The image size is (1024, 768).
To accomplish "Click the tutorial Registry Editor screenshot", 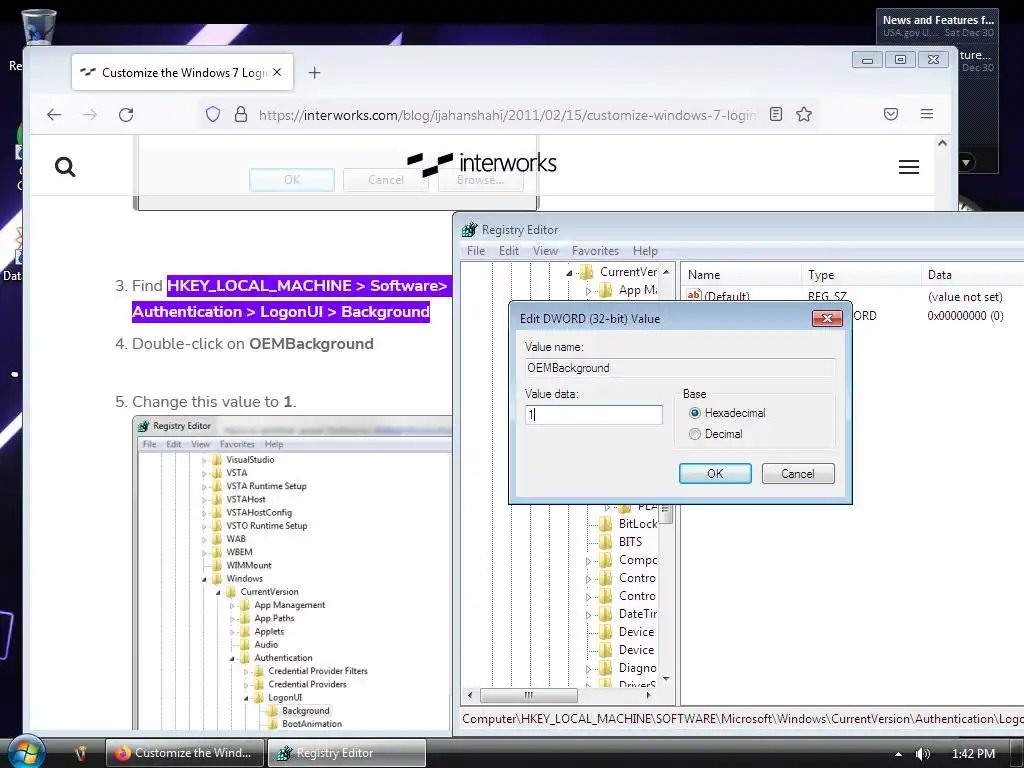I will coord(293,573).
